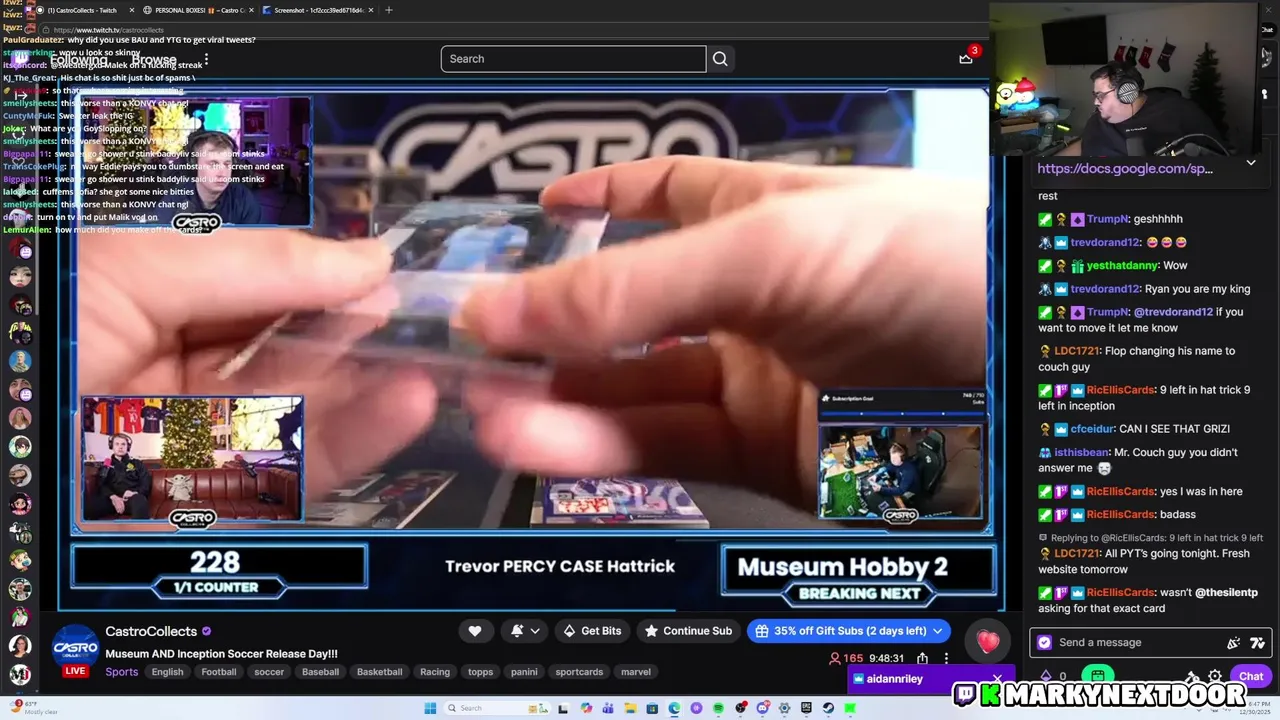Select the topps tag
This screenshot has height=720, width=1280.
click(x=481, y=672)
